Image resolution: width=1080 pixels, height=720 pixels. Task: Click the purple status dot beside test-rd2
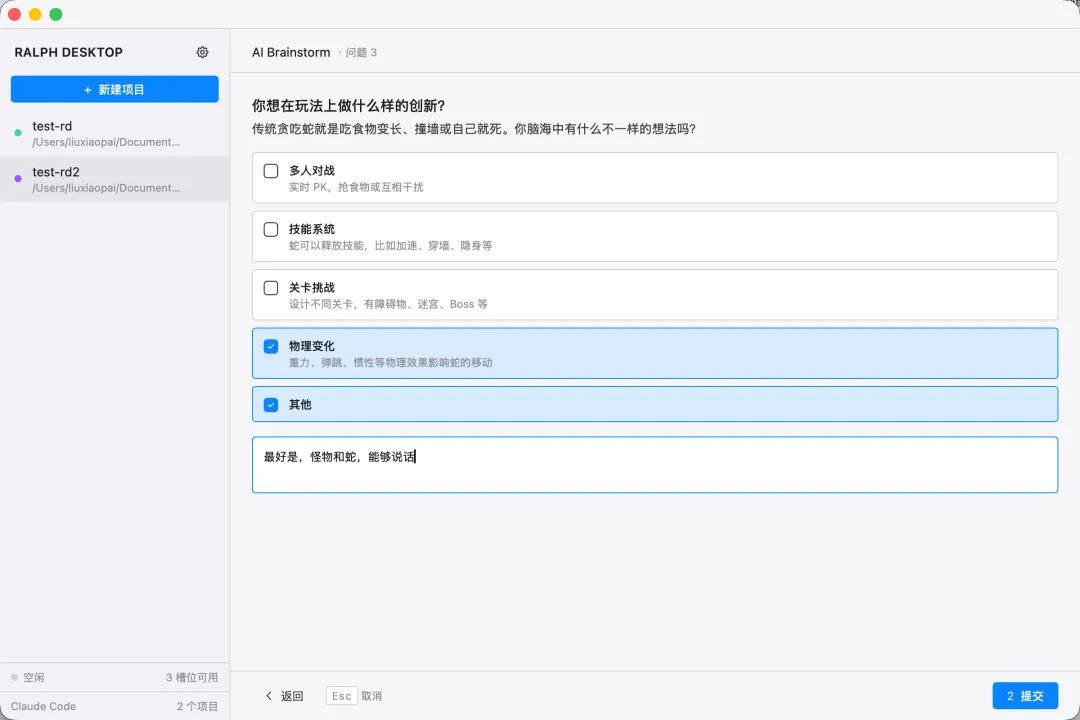[18, 179]
